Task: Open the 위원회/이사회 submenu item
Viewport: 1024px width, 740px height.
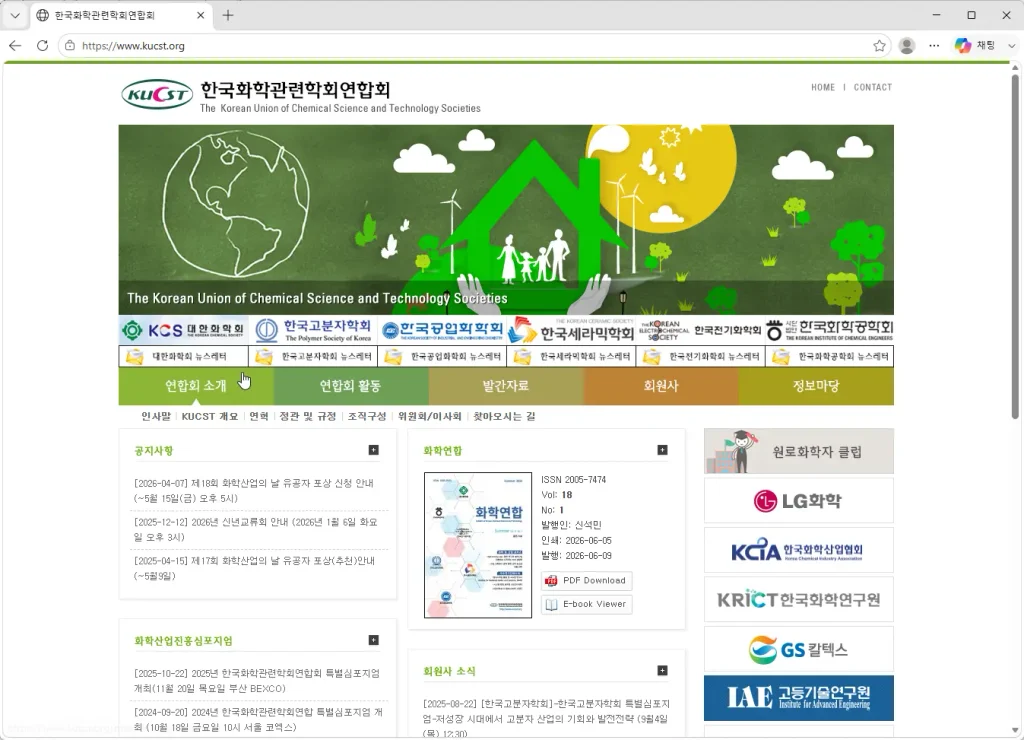Action: pos(430,416)
